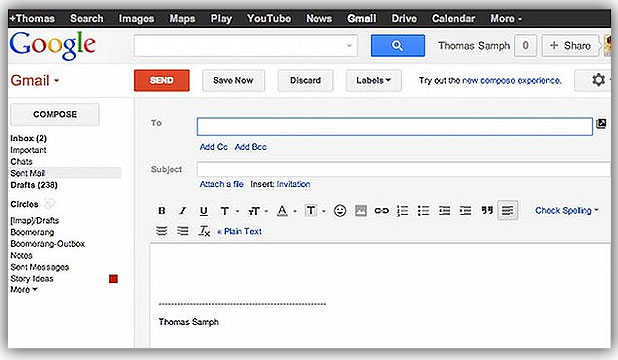Apply bulleted list formatting
Image resolution: width=618 pixels, height=360 pixels.
[423, 211]
